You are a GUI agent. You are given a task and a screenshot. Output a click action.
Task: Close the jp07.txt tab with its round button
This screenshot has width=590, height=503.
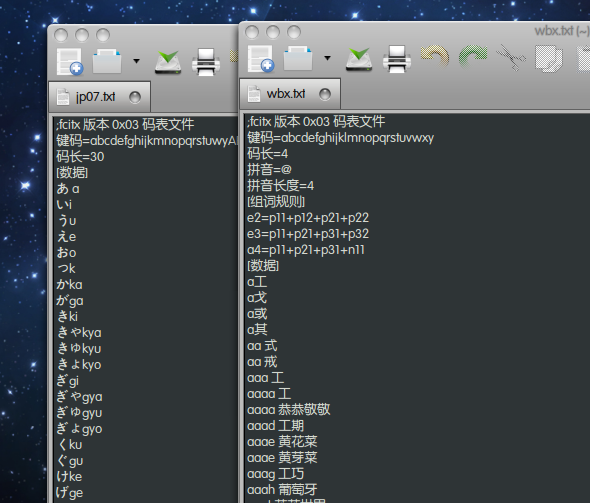[135, 97]
